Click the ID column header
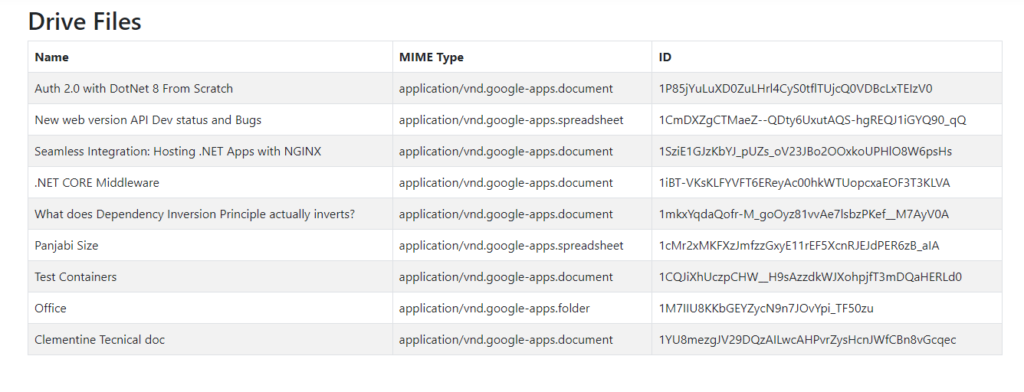 [665, 57]
